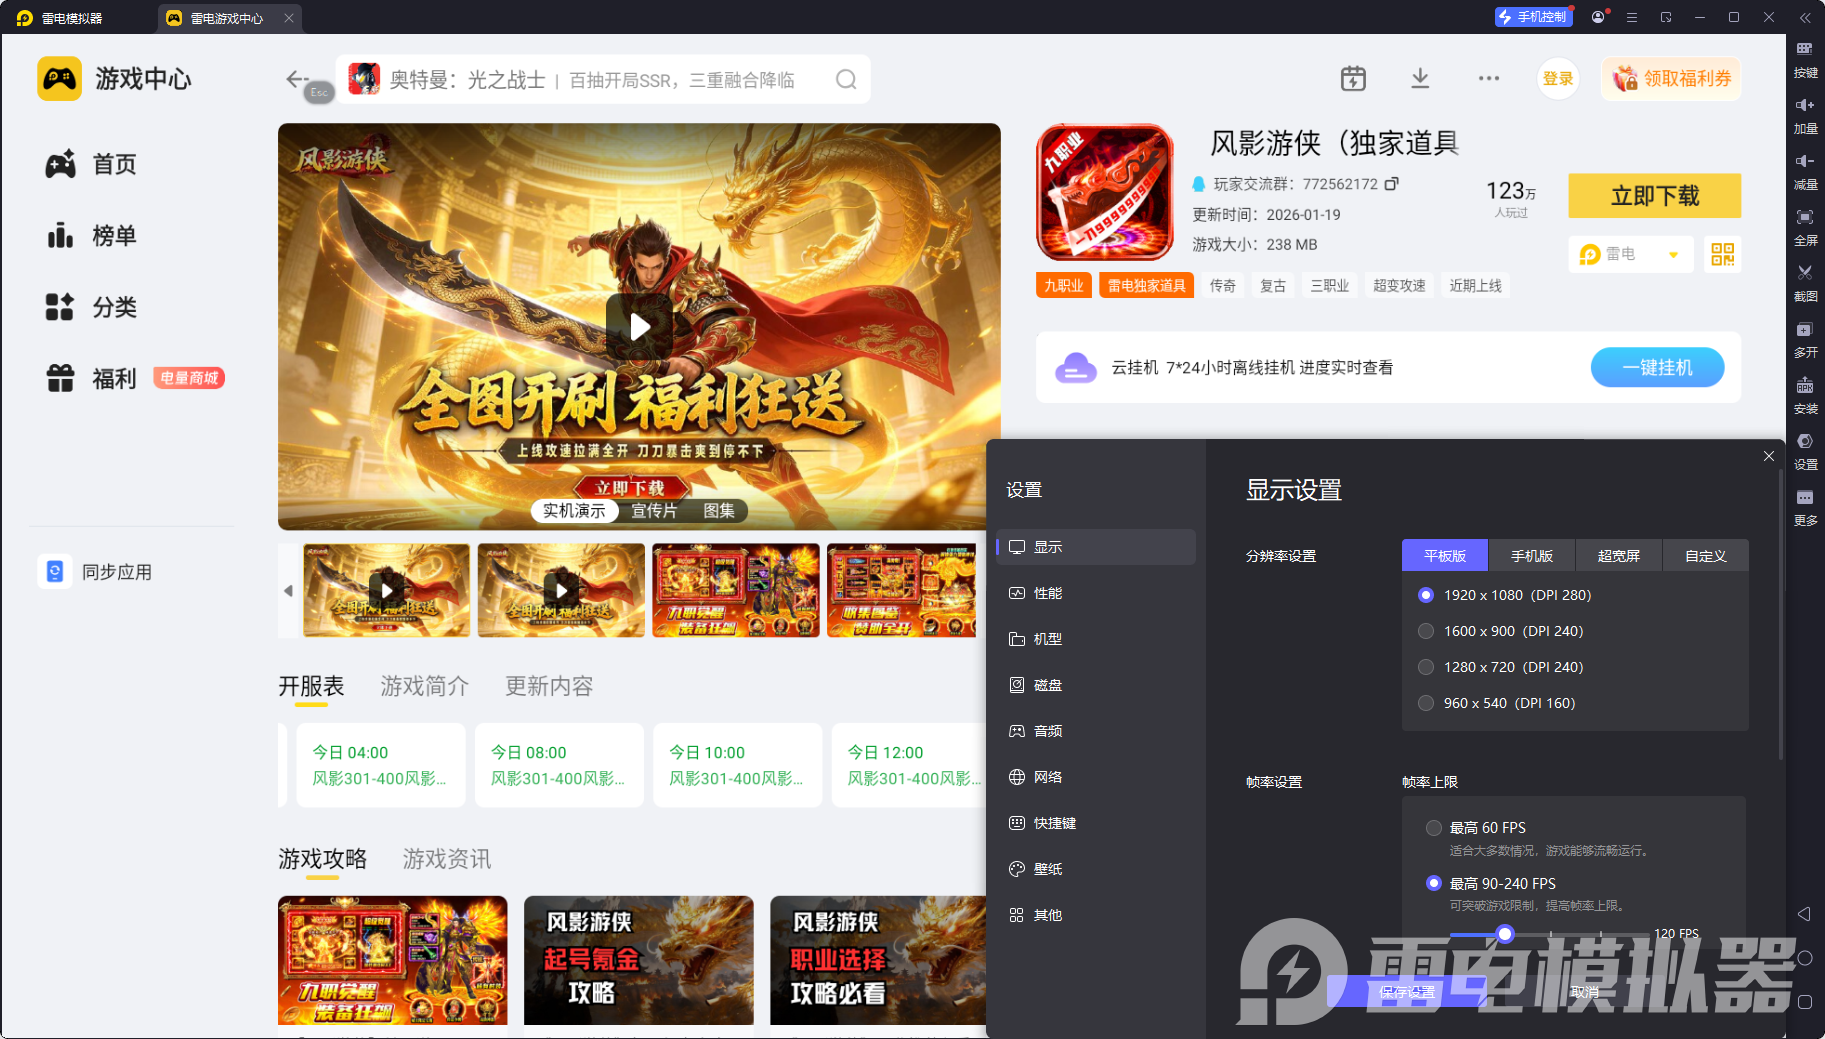Open 壁纸 settings category

[x=1096, y=869]
